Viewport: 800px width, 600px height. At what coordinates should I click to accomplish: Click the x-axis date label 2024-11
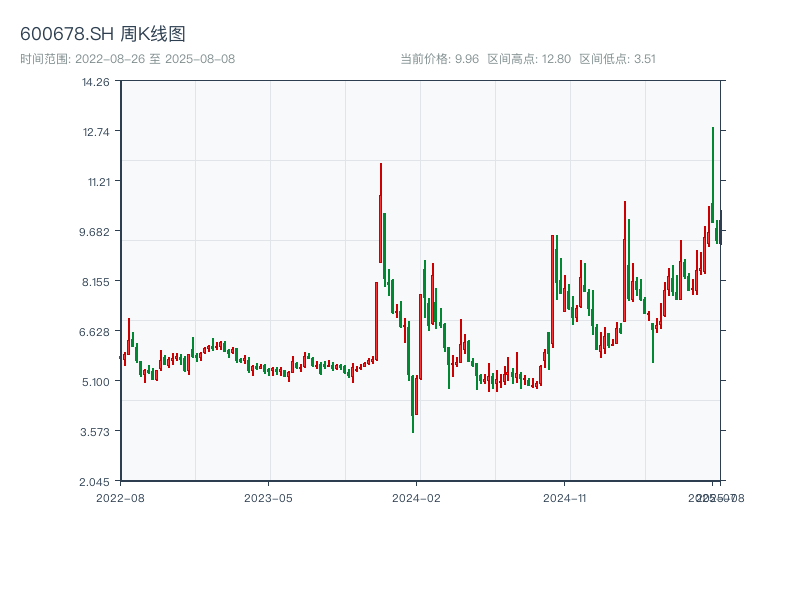pyautogui.click(x=564, y=498)
